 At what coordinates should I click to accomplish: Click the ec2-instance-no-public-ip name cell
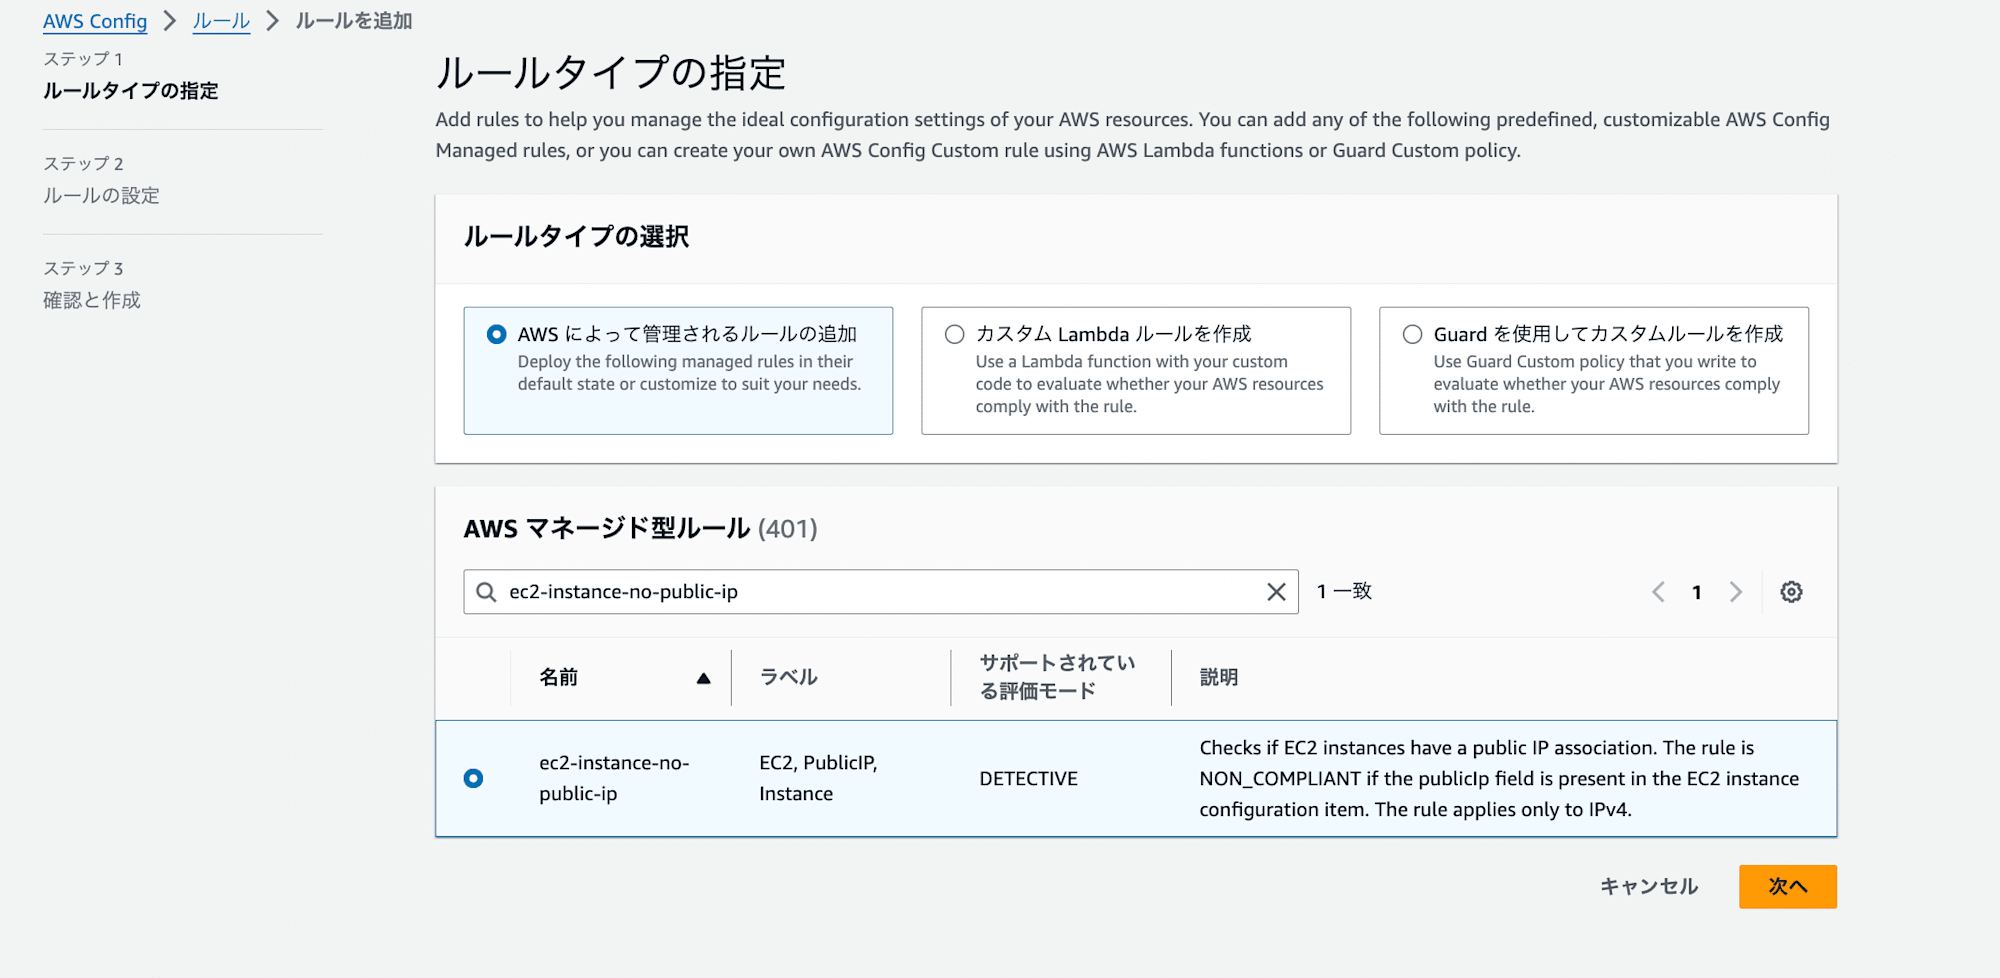pyautogui.click(x=614, y=778)
